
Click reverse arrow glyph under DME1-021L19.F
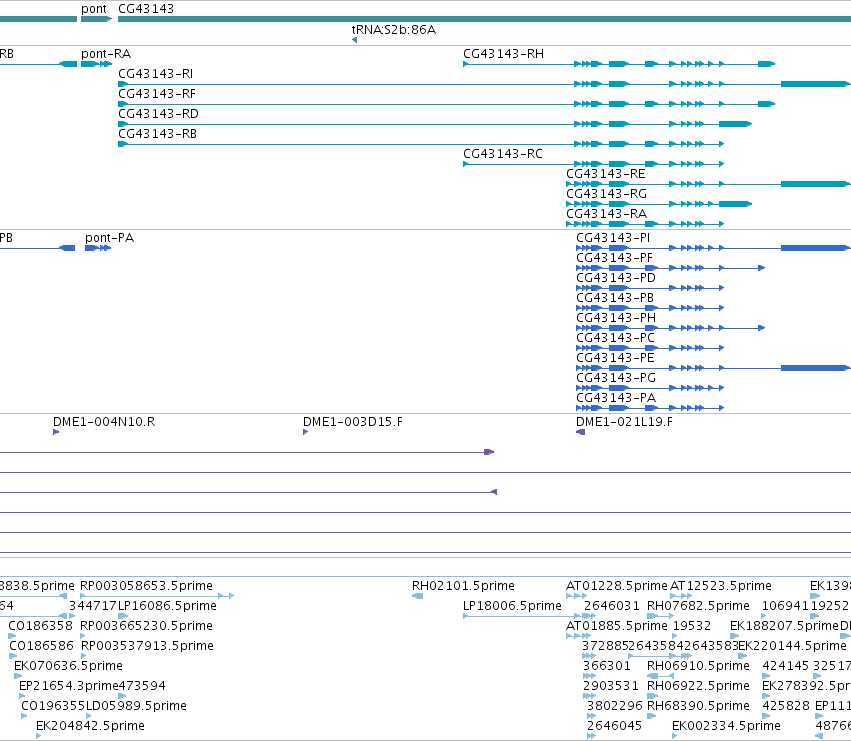pyautogui.click(x=580, y=432)
